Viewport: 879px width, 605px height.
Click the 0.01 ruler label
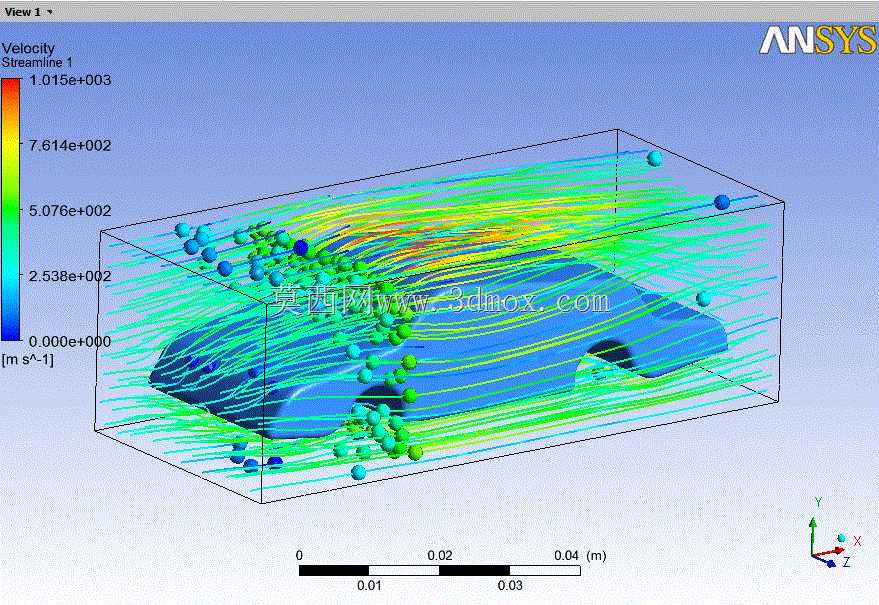[369, 586]
